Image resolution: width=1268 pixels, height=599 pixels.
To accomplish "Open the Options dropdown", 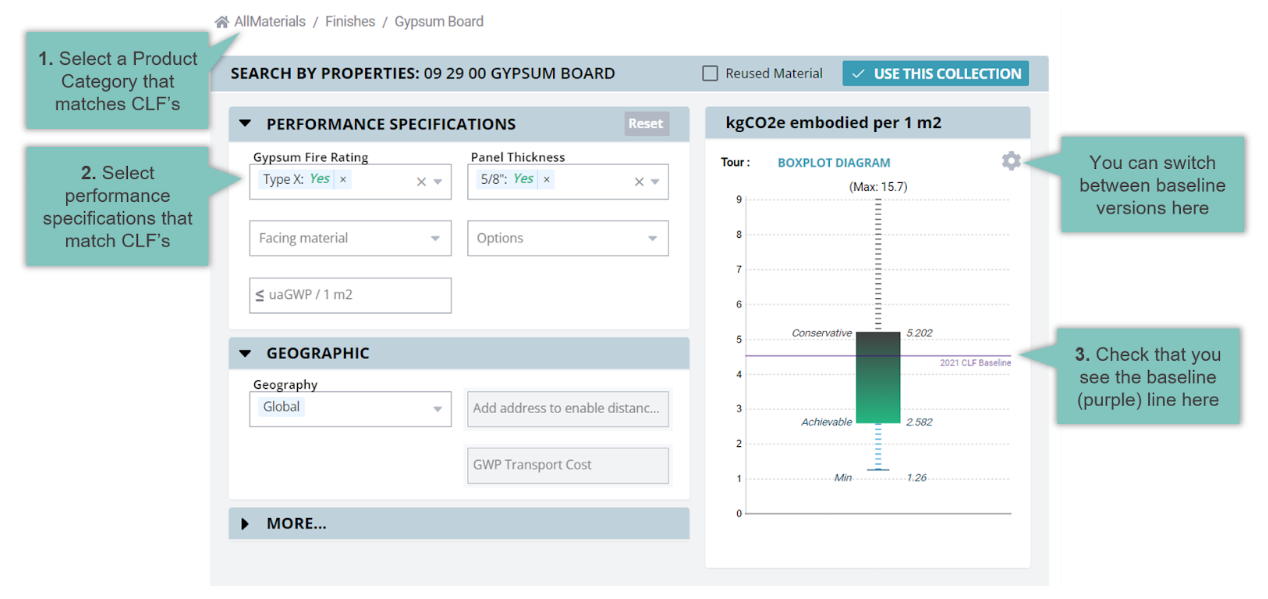I will [567, 239].
